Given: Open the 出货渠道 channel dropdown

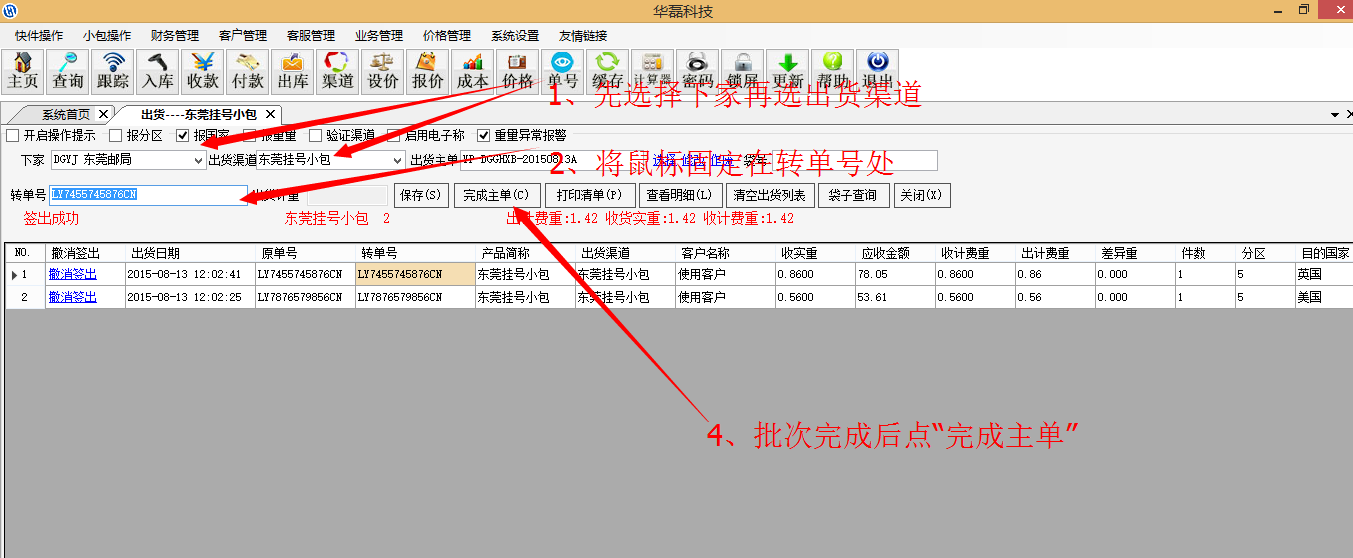Looking at the screenshot, I should tap(397, 160).
